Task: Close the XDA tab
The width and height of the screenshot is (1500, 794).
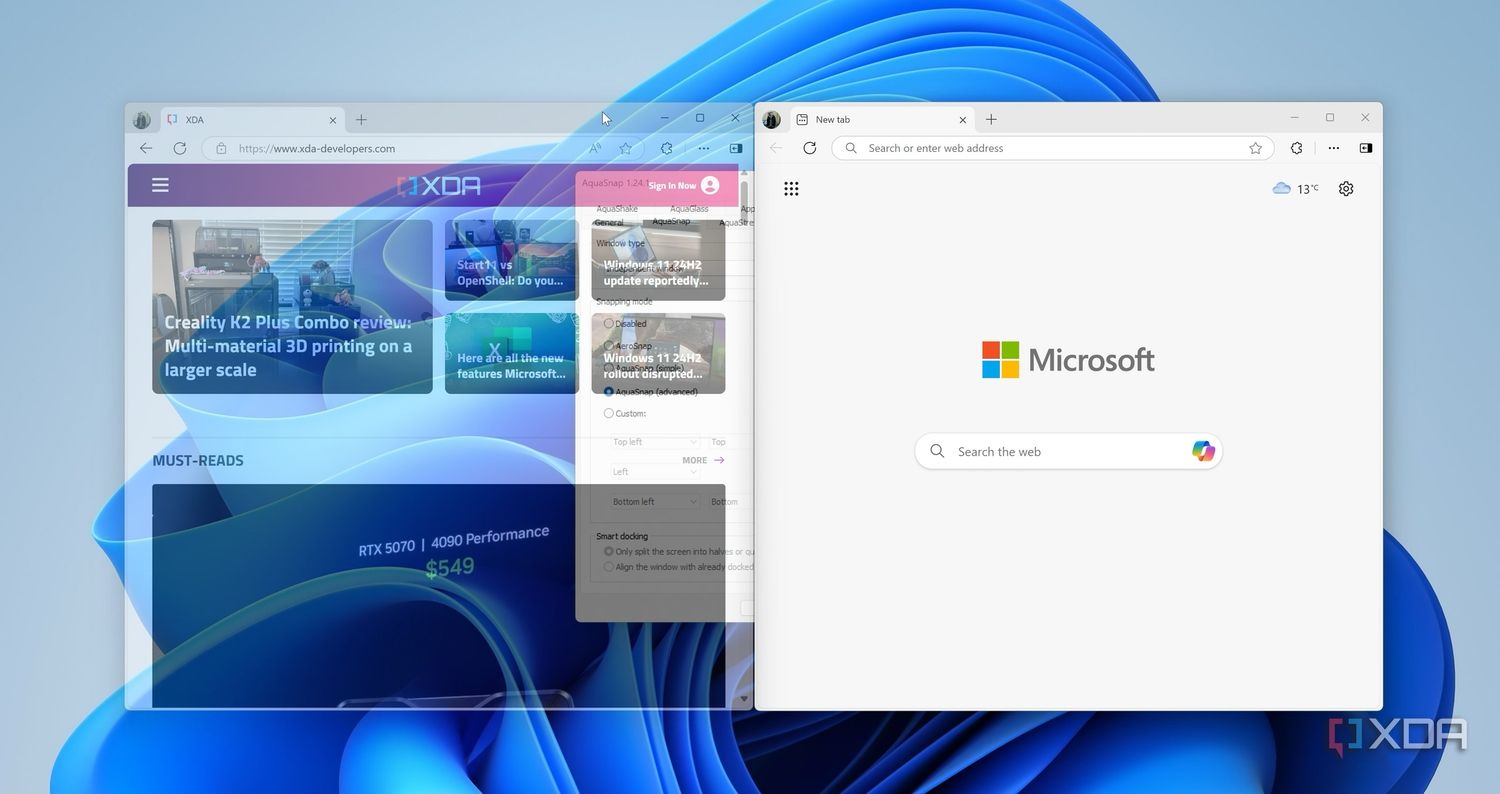Action: [x=333, y=120]
